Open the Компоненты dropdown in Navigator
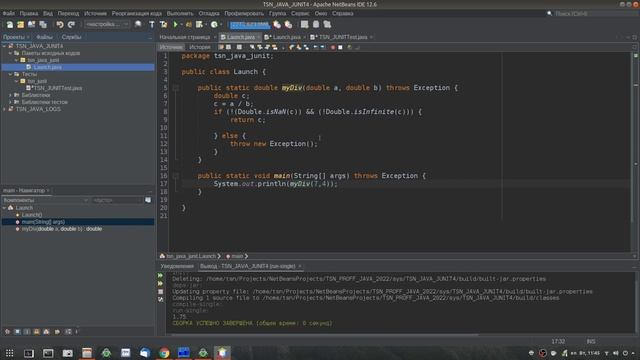Image resolution: width=640 pixels, height=360 pixels. click(x=45, y=200)
